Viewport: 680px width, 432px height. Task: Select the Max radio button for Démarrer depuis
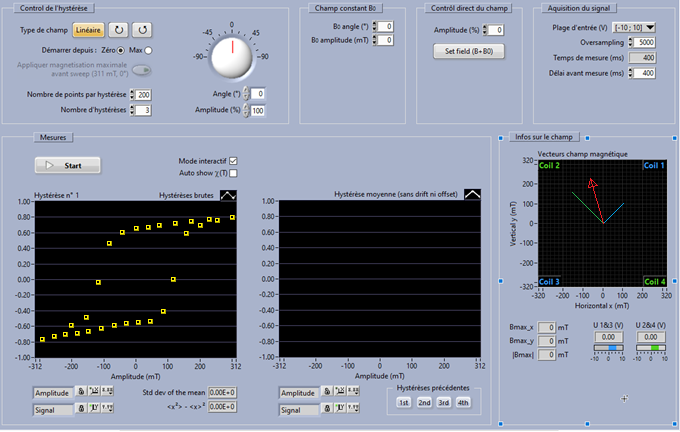149,49
